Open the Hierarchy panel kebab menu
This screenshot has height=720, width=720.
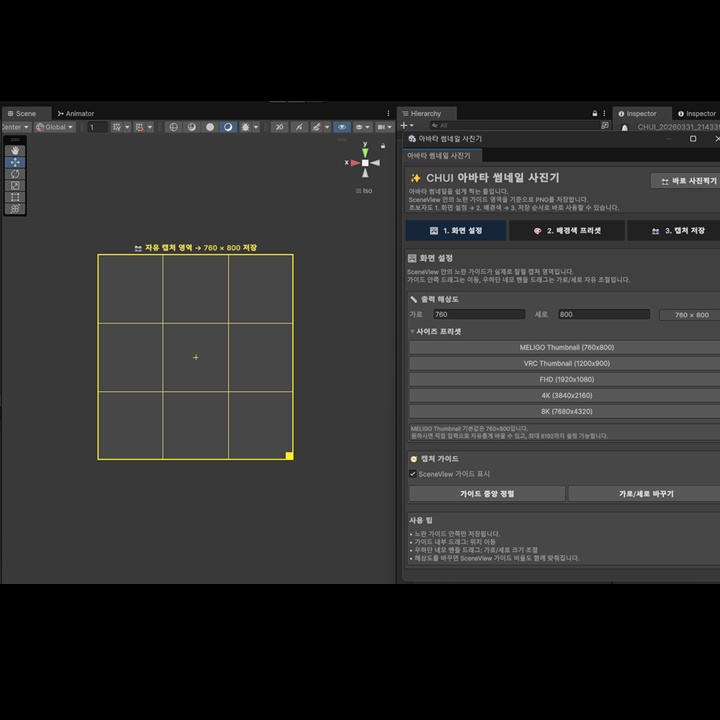[604, 113]
